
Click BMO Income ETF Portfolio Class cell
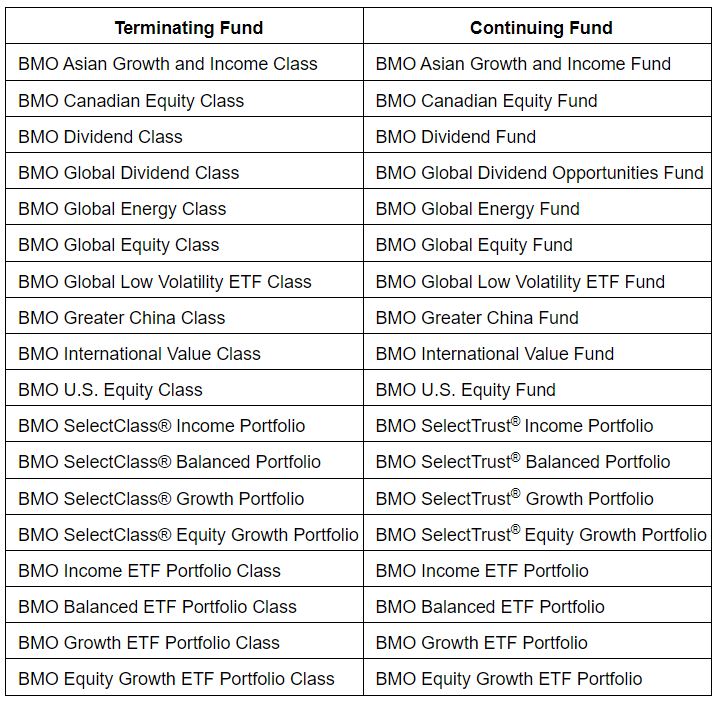coord(150,571)
